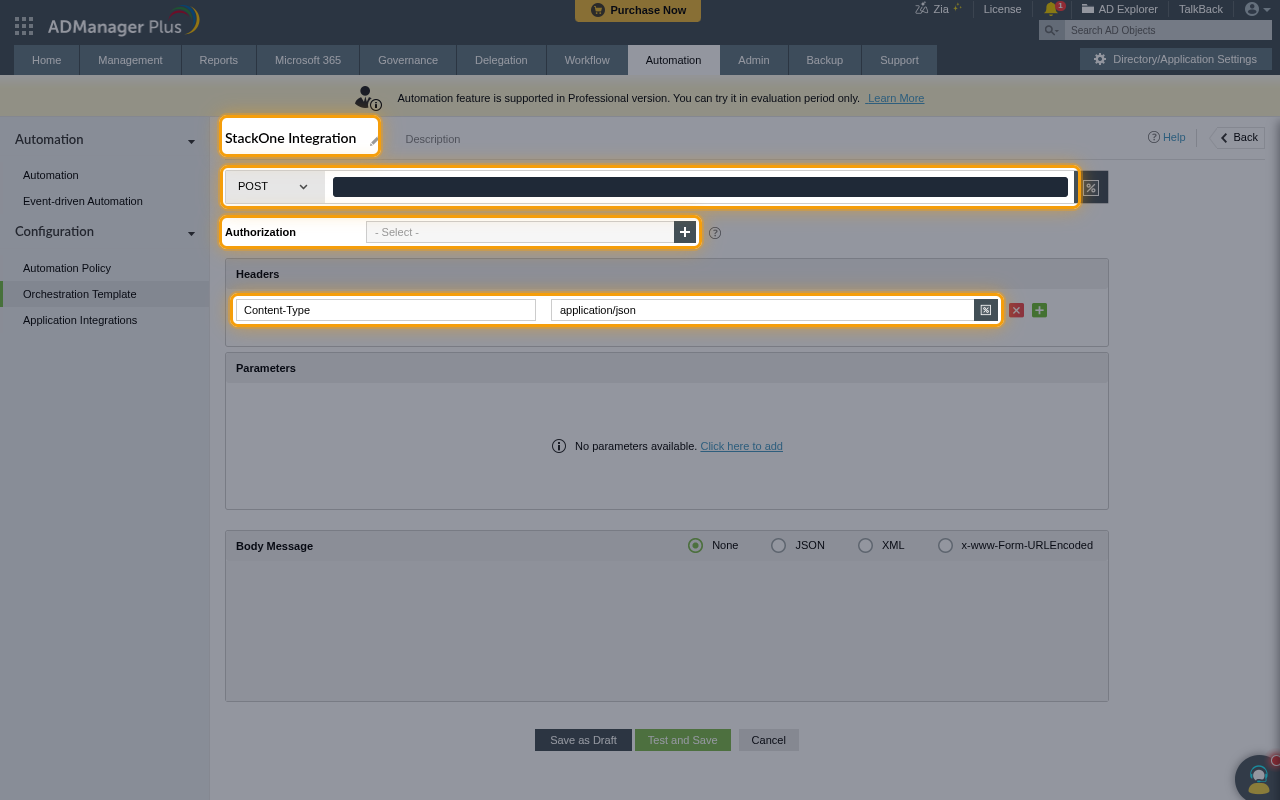Add a new authorization with plus
This screenshot has width=1280, height=800.
[685, 232]
